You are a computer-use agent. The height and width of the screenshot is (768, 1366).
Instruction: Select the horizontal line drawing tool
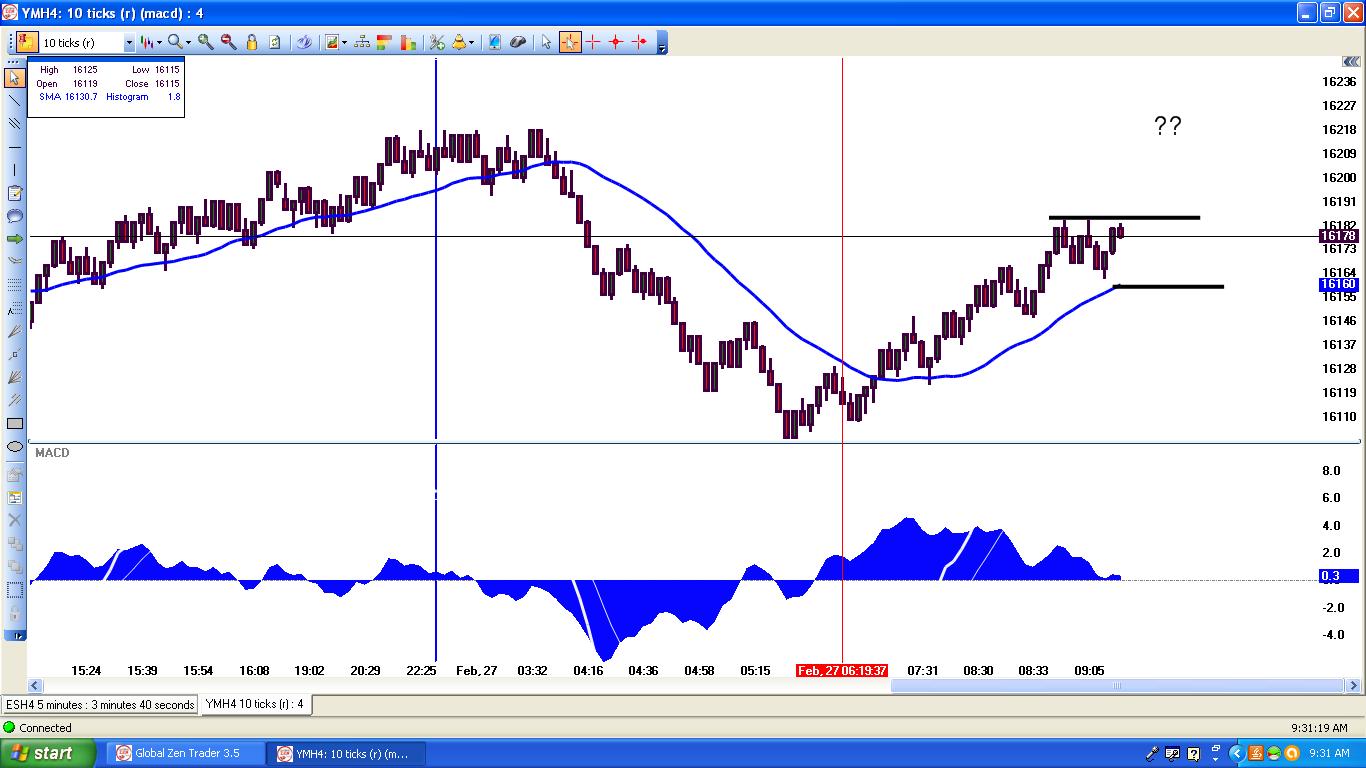[14, 147]
